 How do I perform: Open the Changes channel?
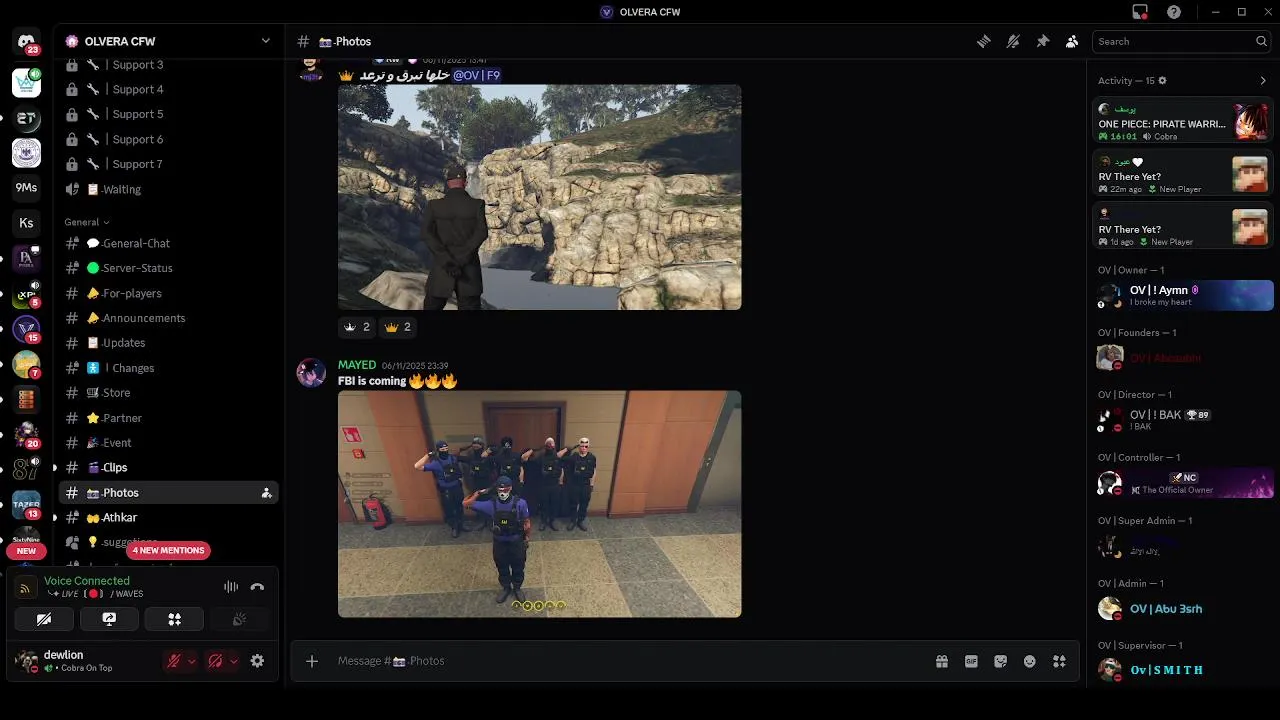click(167, 368)
